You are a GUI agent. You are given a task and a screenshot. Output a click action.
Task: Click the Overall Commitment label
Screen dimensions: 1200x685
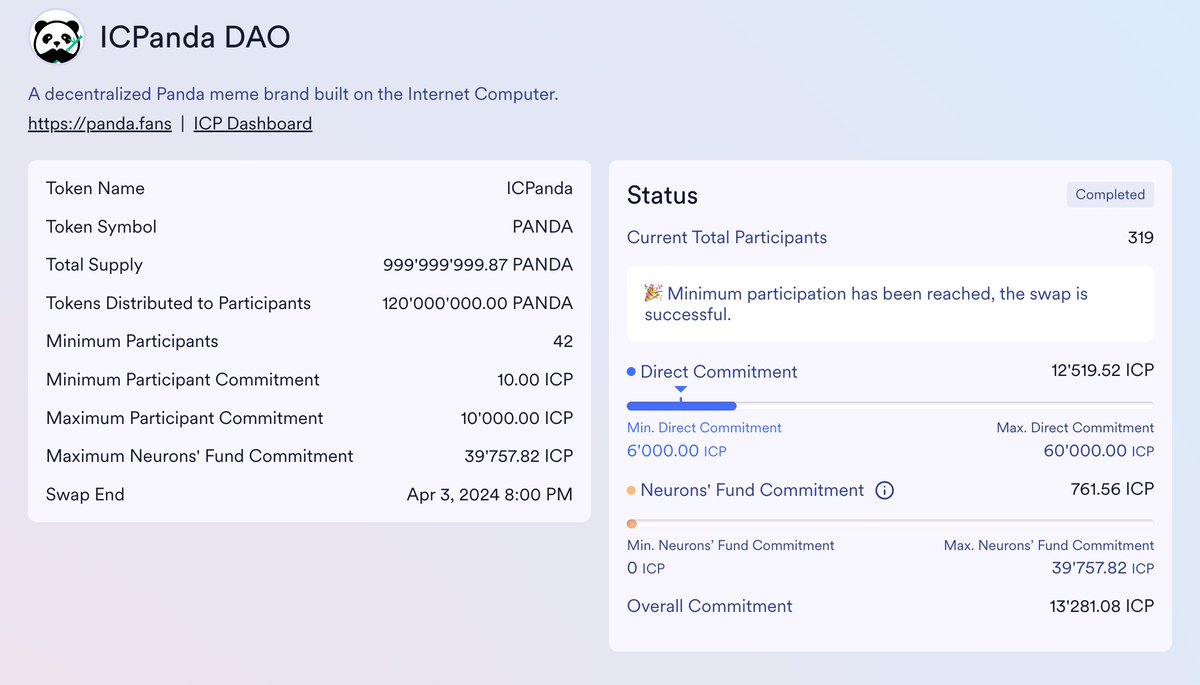point(709,606)
